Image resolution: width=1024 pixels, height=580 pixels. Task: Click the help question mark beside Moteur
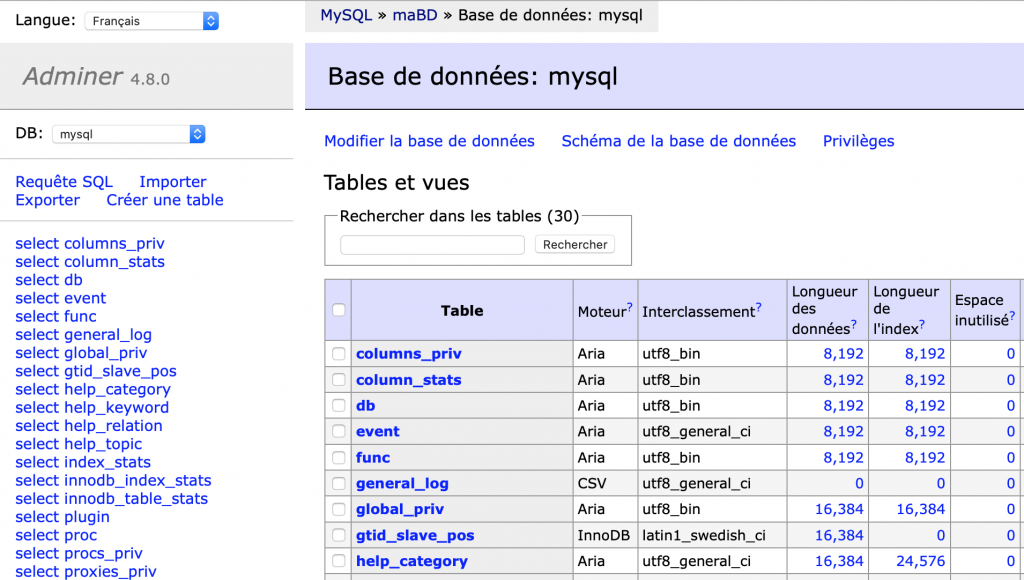(x=630, y=307)
